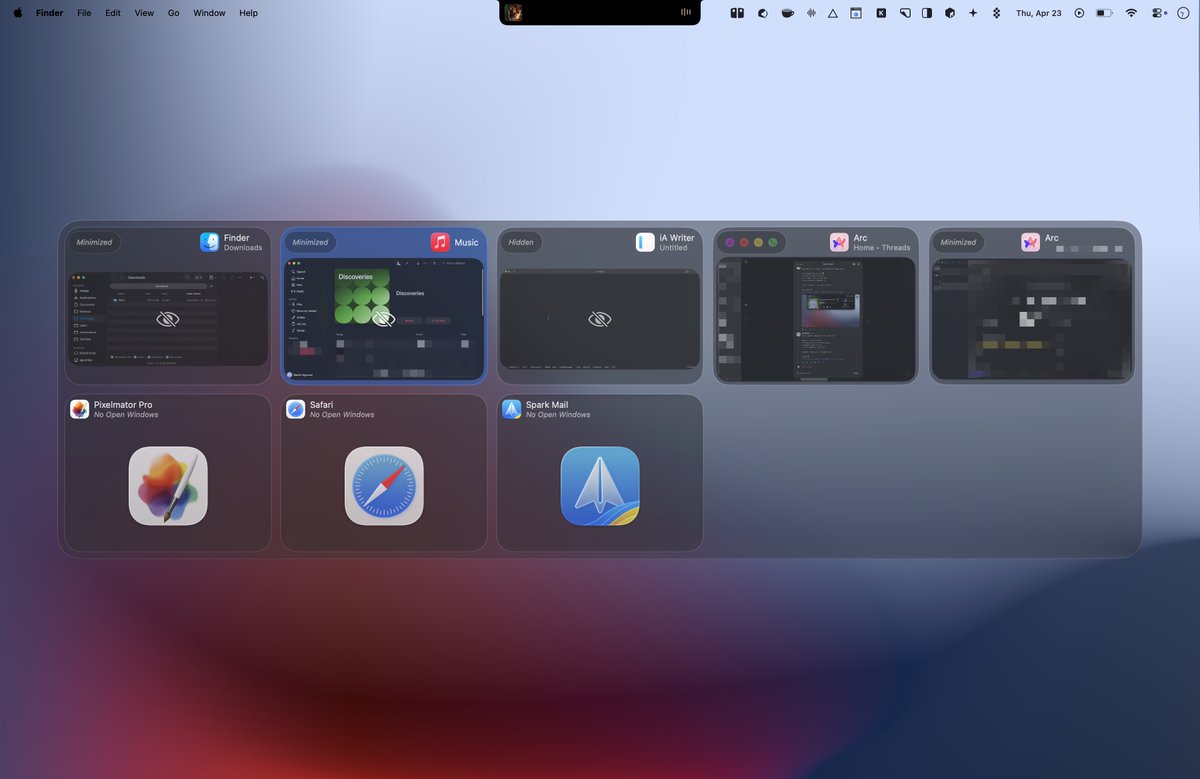Viewport: 1200px width, 779px height.
Task: Click the Minimized badge on Music tile
Action: (x=310, y=242)
